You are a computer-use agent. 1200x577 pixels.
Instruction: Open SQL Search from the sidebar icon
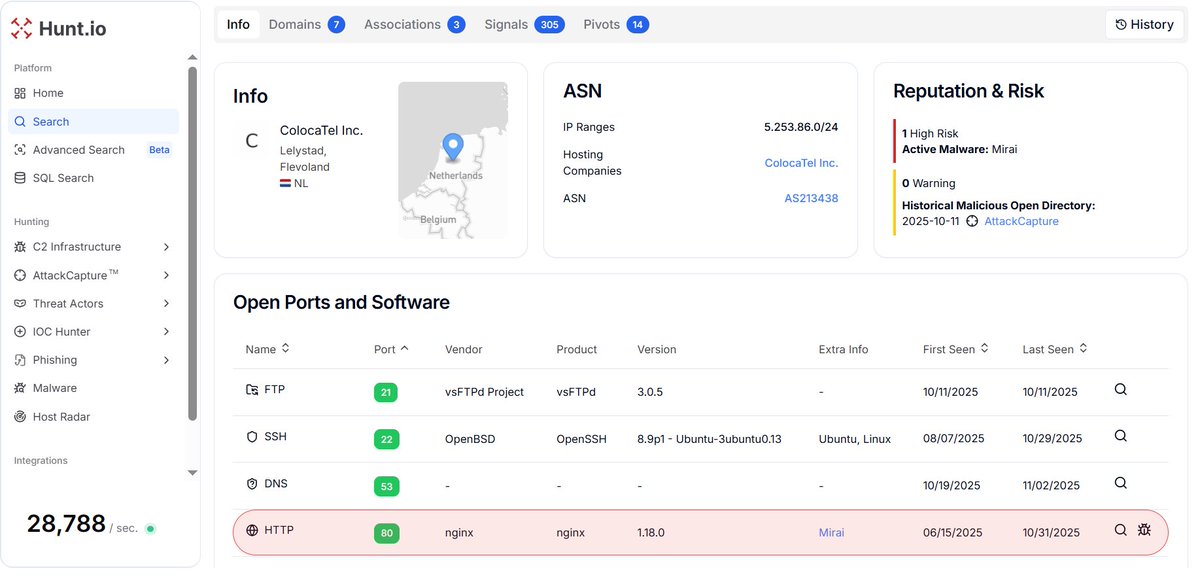20,177
